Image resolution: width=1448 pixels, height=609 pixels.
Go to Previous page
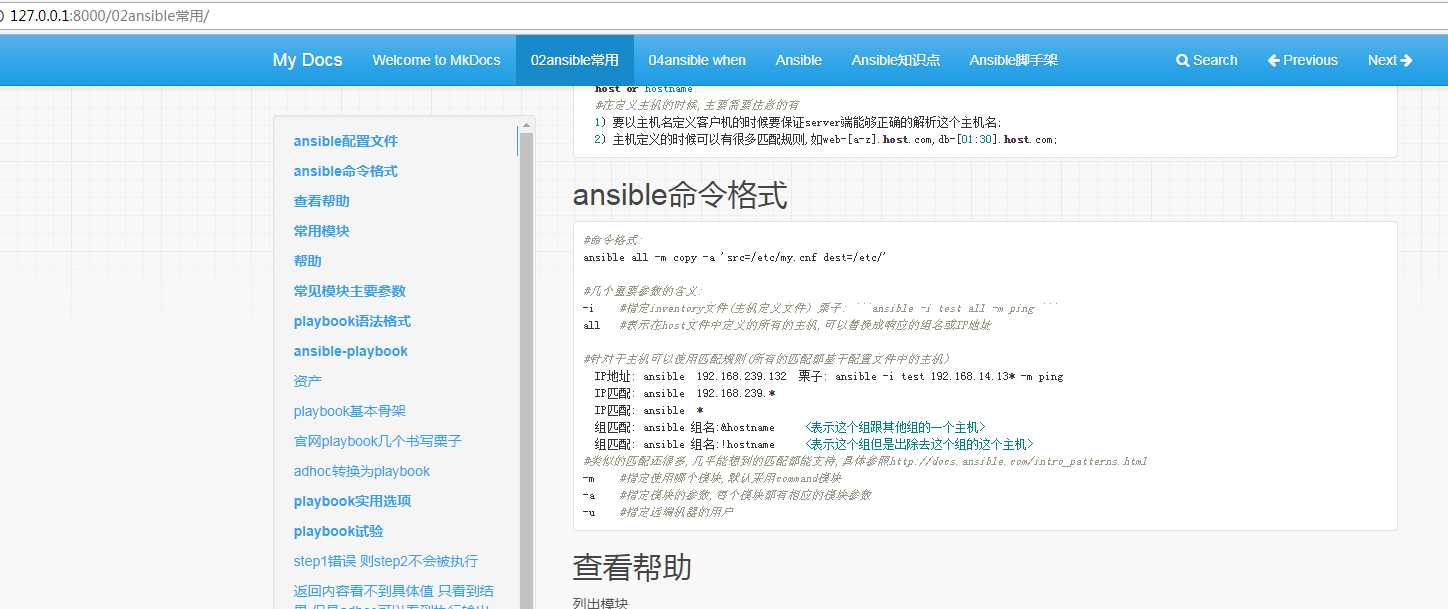pyautogui.click(x=1302, y=60)
